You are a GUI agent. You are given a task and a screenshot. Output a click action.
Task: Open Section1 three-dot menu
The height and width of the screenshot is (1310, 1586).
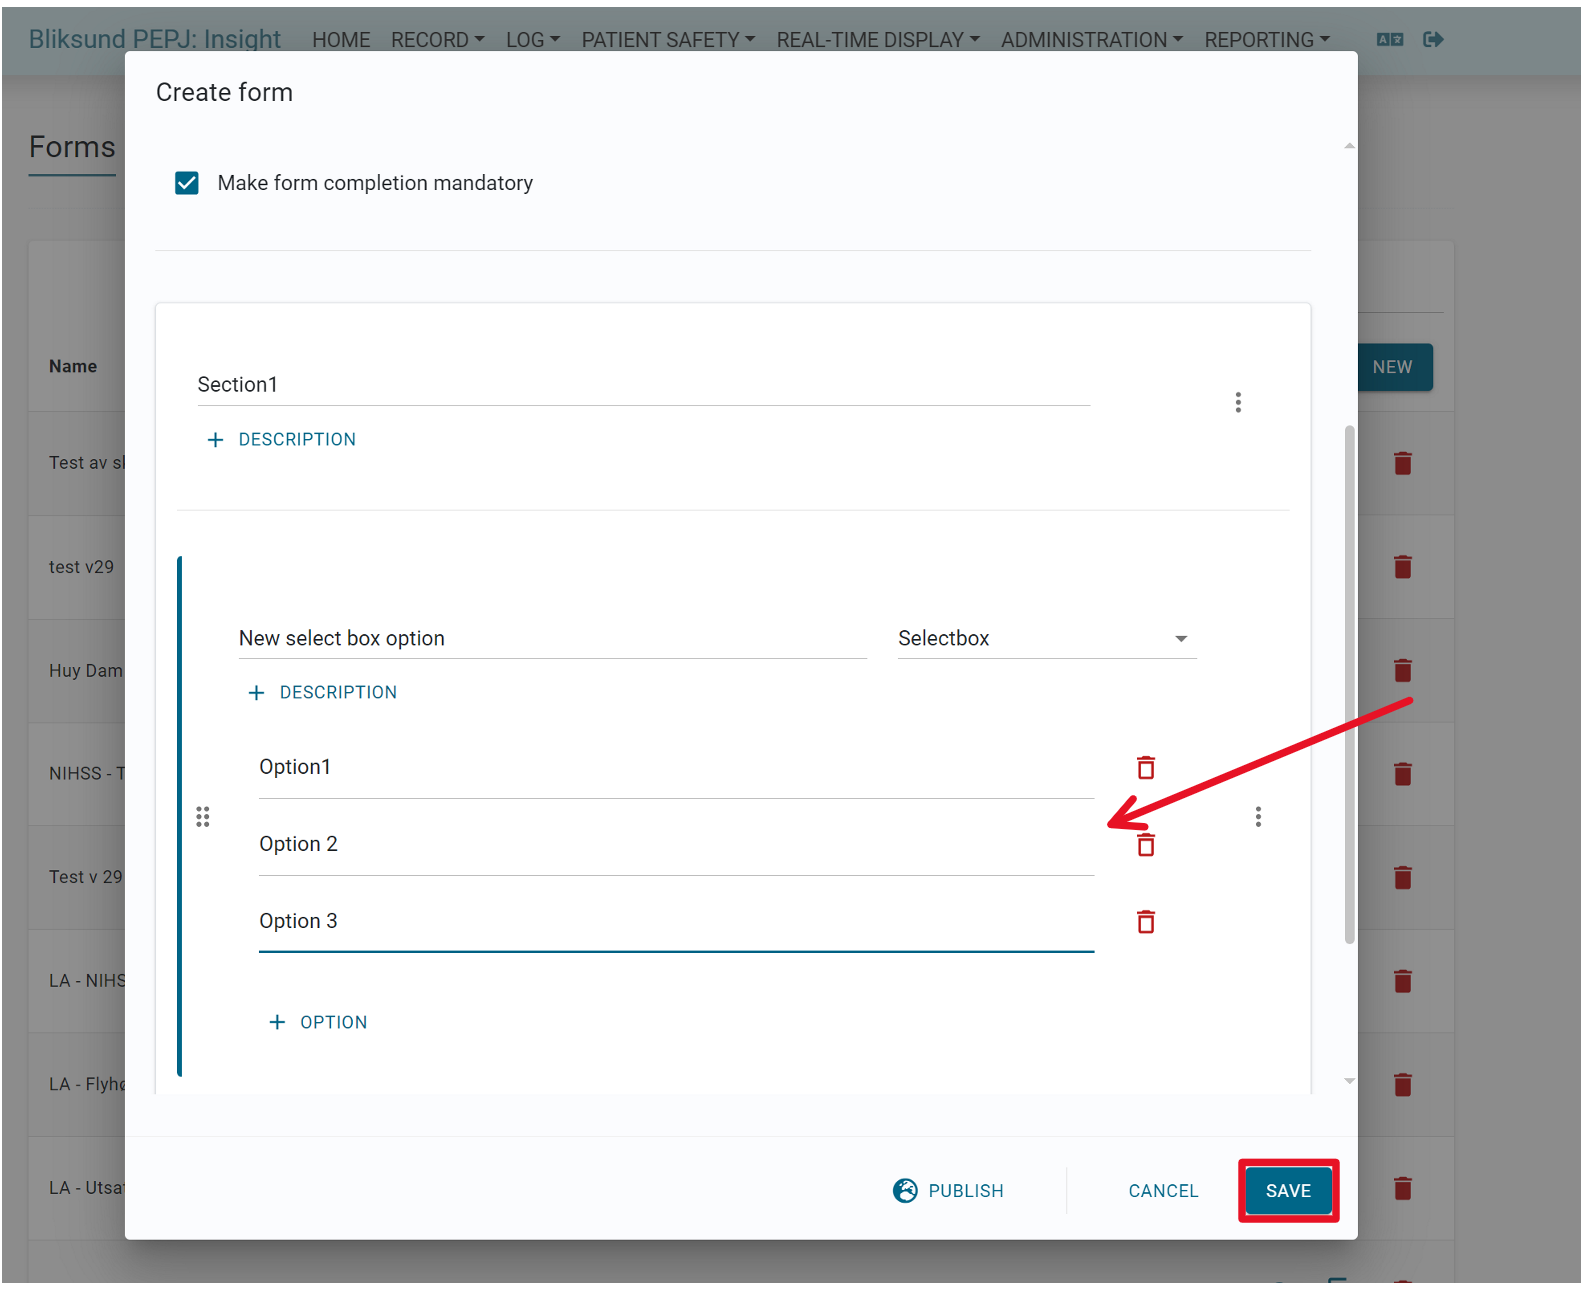pyautogui.click(x=1238, y=402)
